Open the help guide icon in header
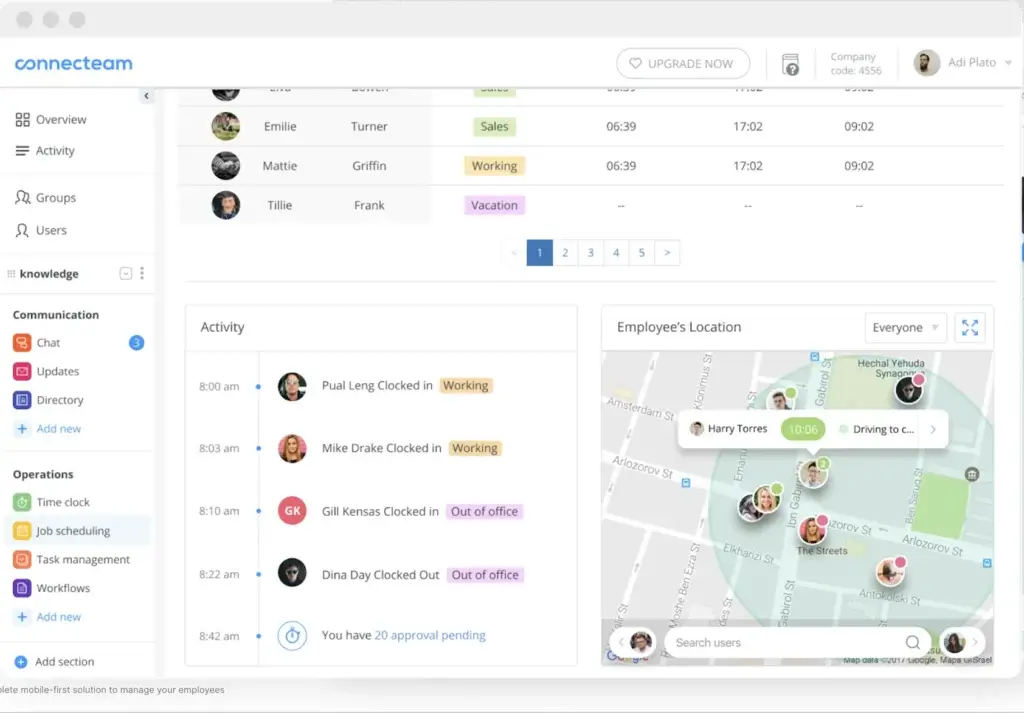Image resolution: width=1024 pixels, height=713 pixels. (790, 64)
